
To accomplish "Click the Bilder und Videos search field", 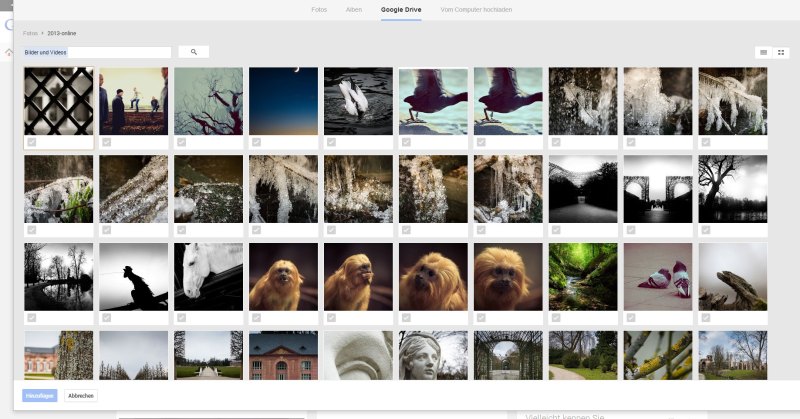I will coord(98,52).
